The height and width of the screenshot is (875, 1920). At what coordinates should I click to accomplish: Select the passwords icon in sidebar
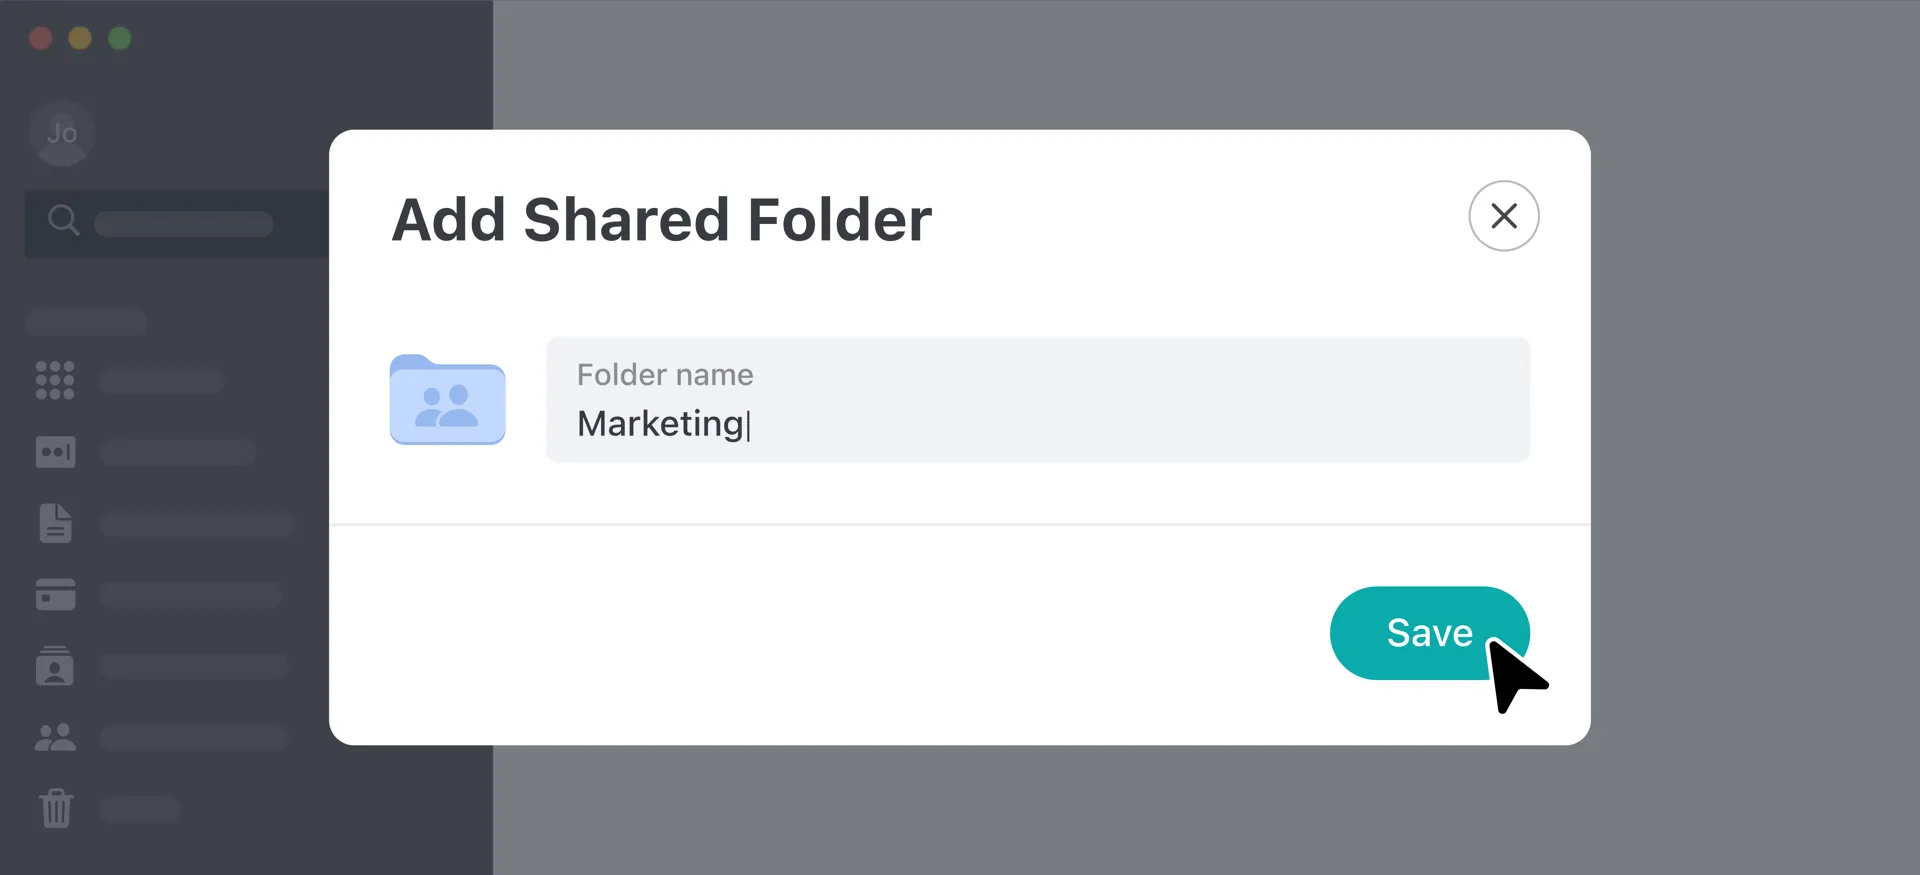[x=55, y=452]
